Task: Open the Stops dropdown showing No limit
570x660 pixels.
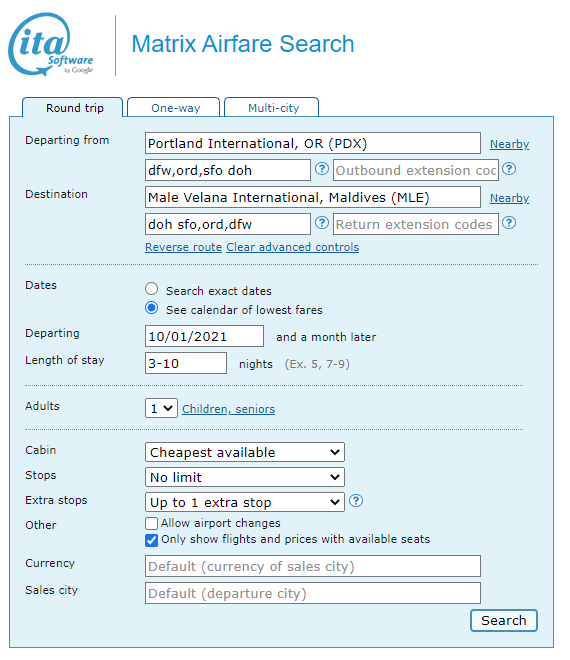Action: pos(245,477)
